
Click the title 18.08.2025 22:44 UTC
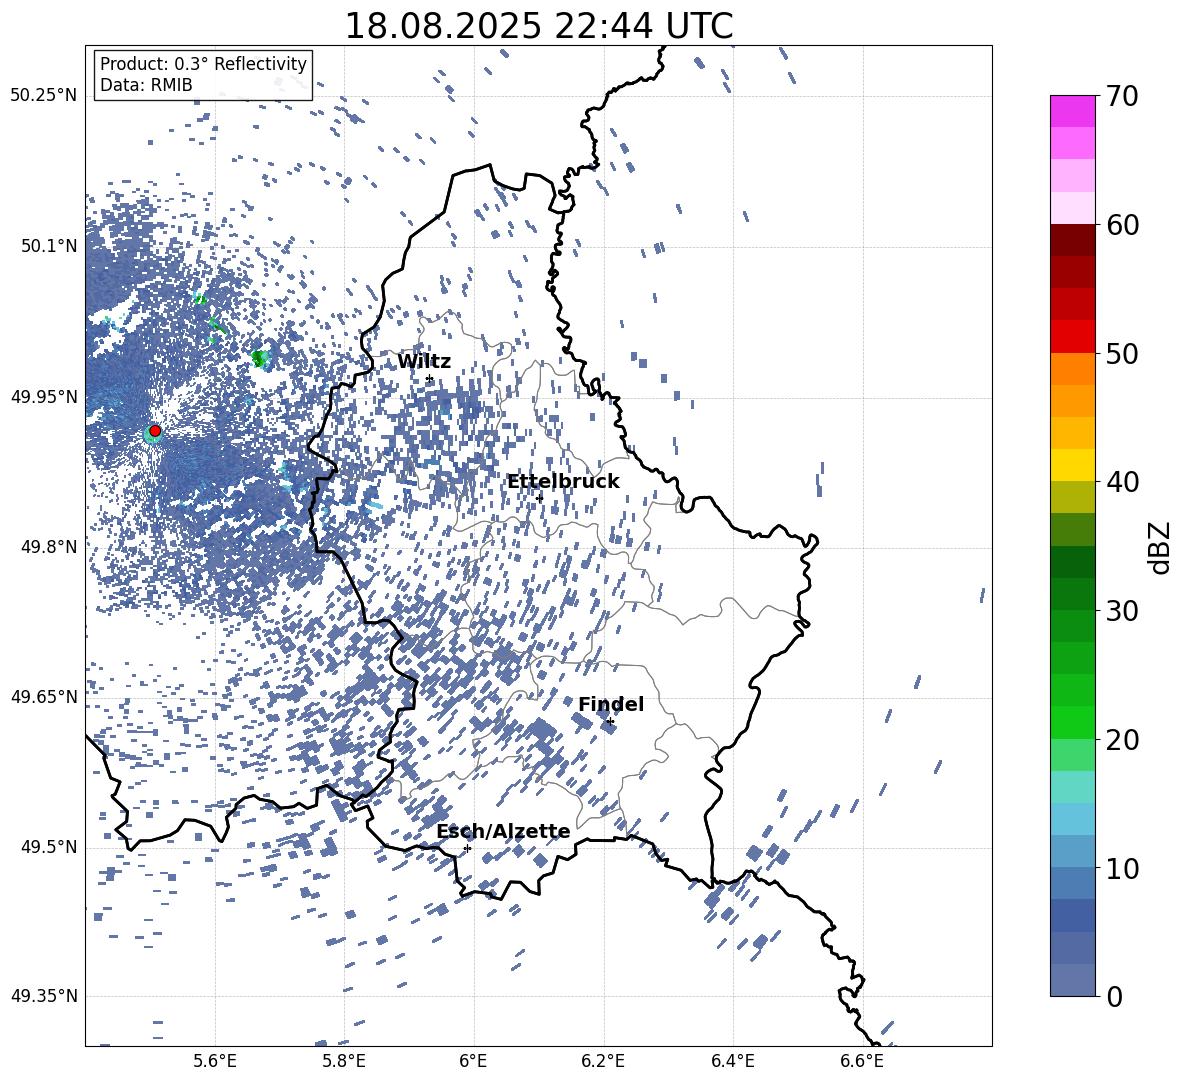pyautogui.click(x=538, y=26)
